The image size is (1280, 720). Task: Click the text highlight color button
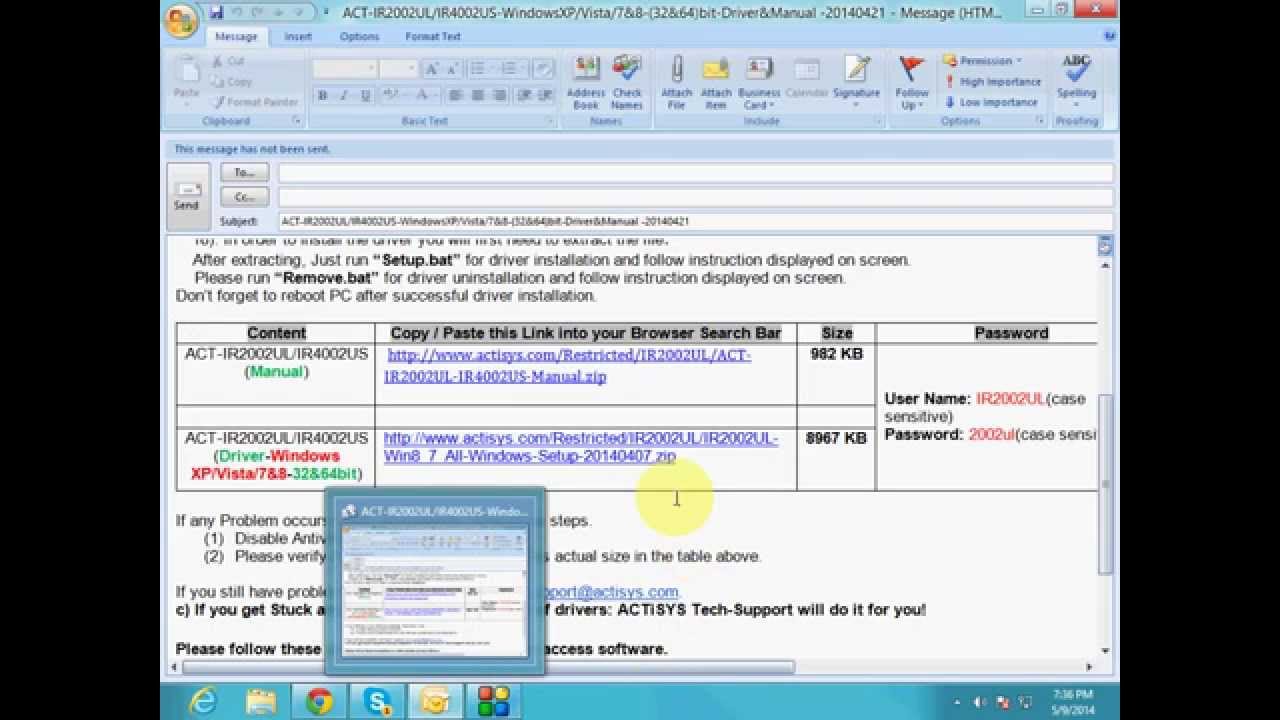pyautogui.click(x=391, y=95)
